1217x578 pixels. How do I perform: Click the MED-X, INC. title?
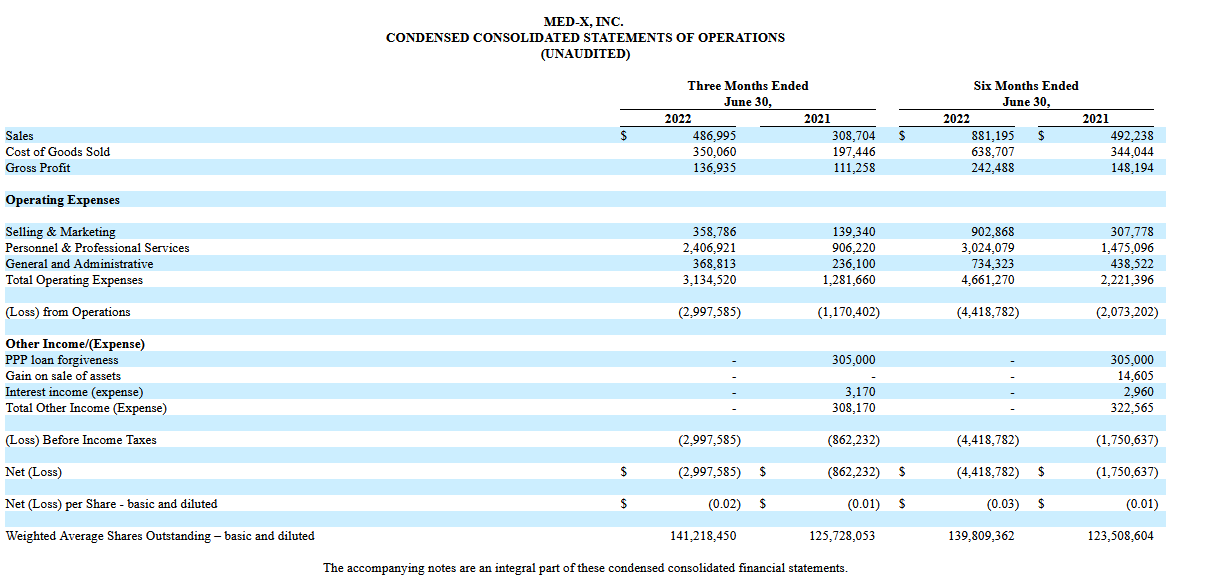pyautogui.click(x=584, y=21)
